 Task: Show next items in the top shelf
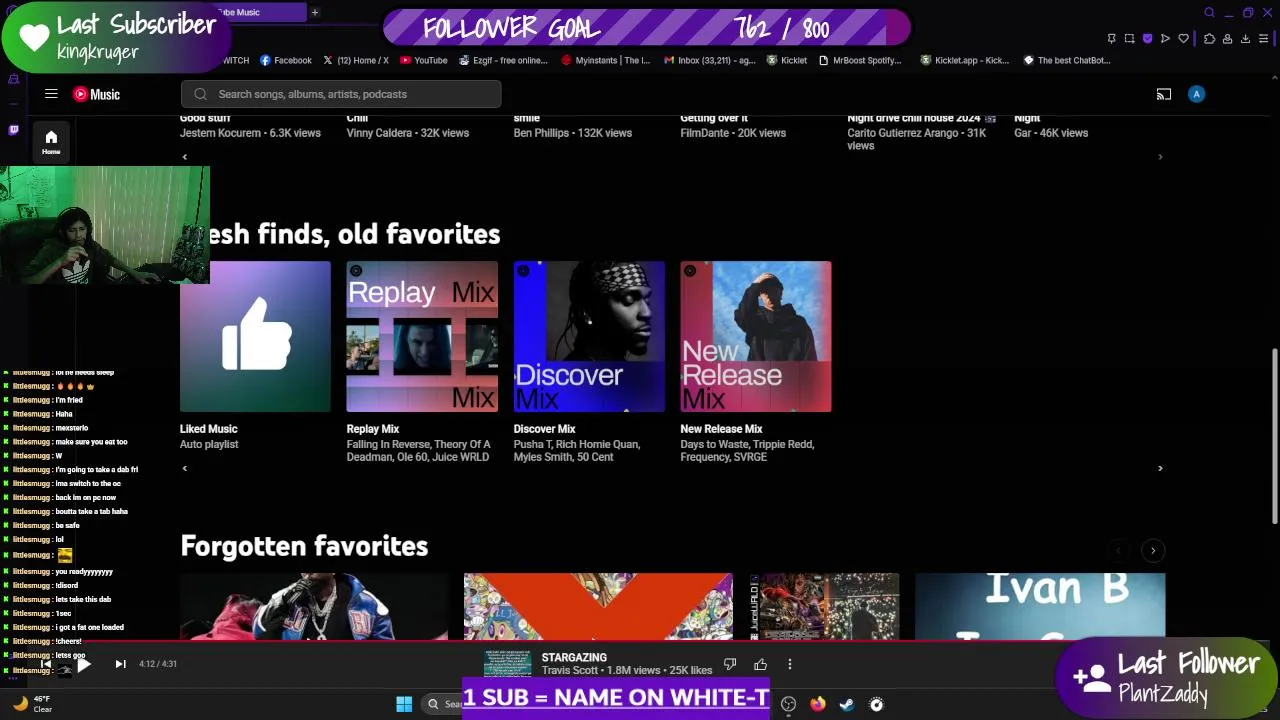point(1160,157)
